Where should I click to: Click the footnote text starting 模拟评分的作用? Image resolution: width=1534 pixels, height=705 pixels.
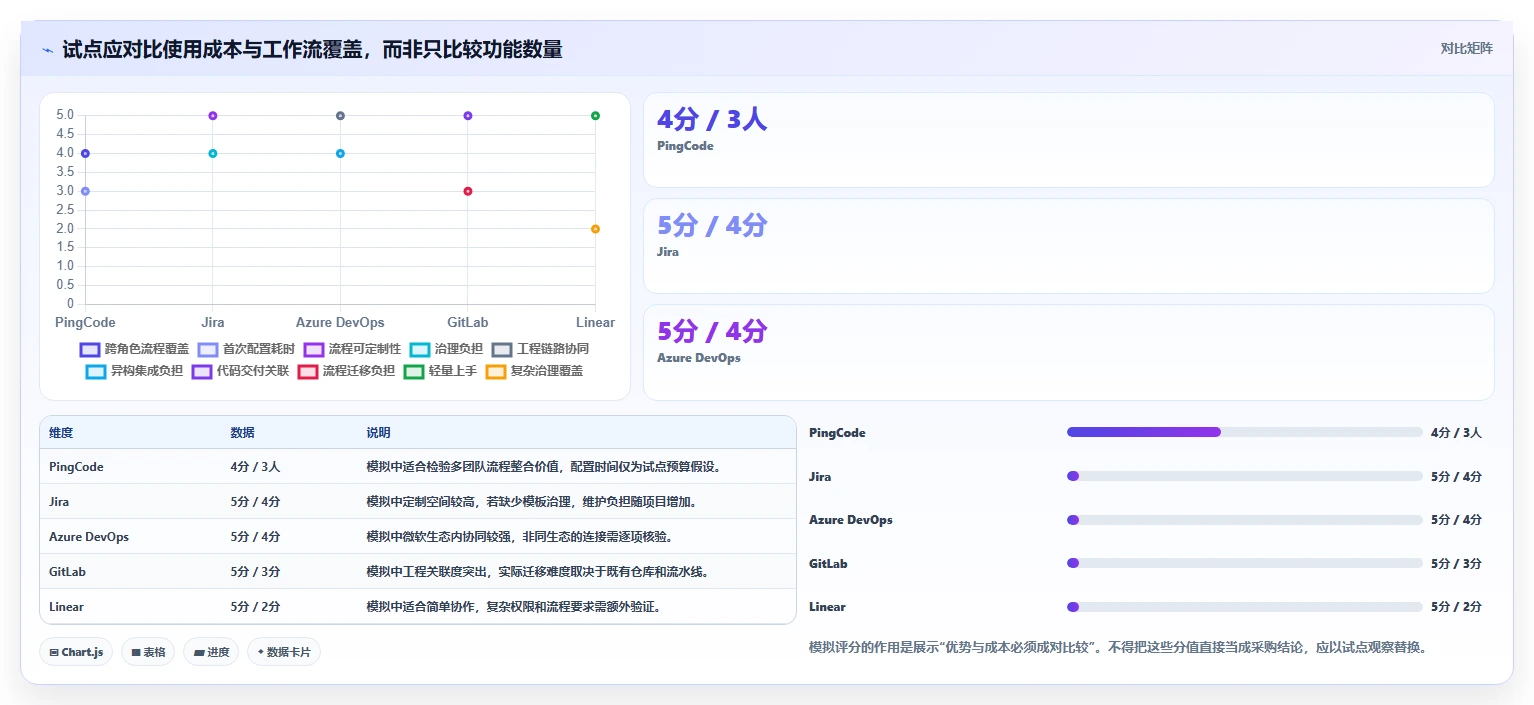pos(1118,647)
